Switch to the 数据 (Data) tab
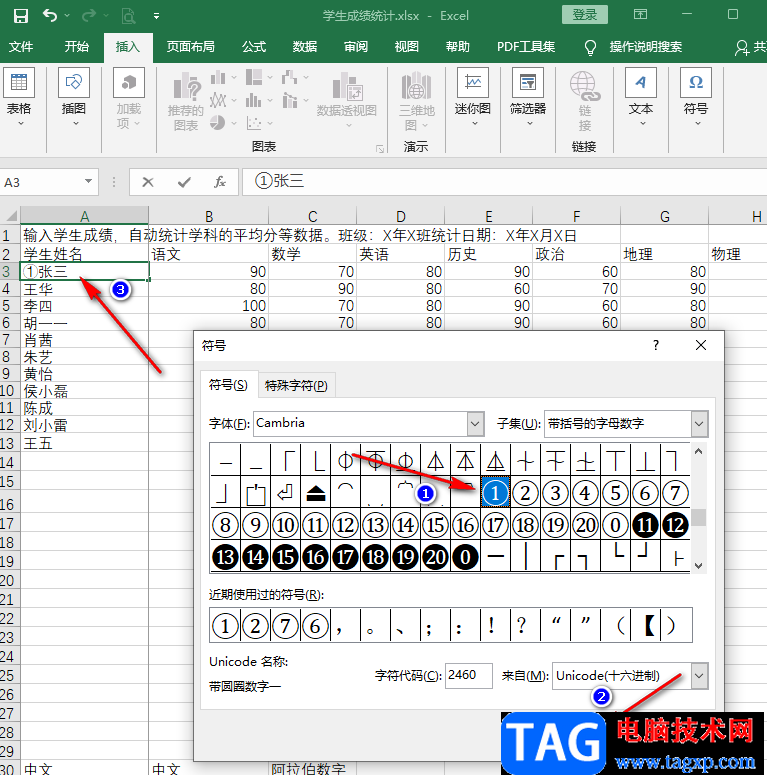Viewport: 767px width, 775px height. click(x=305, y=47)
